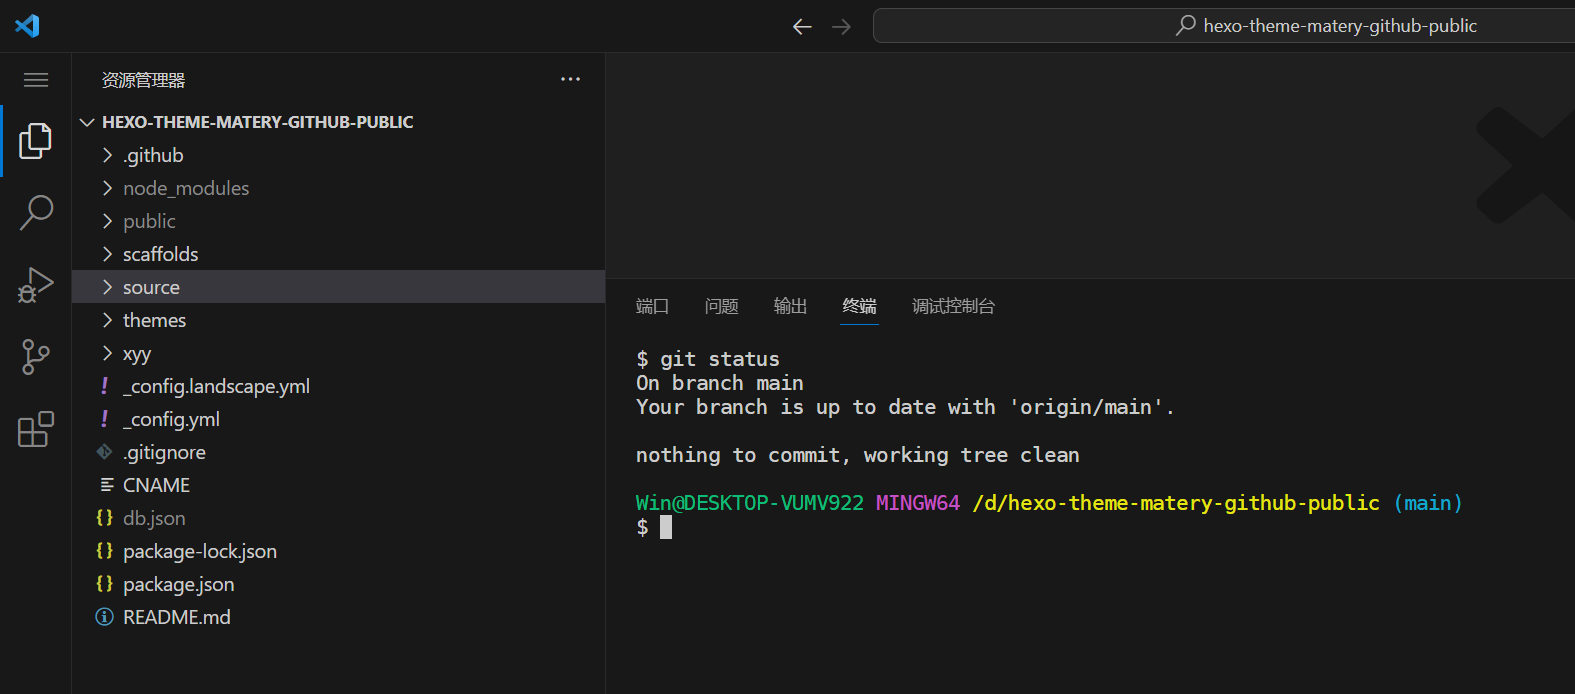Expand the source folder chevron
The image size is (1575, 694).
click(x=107, y=287)
